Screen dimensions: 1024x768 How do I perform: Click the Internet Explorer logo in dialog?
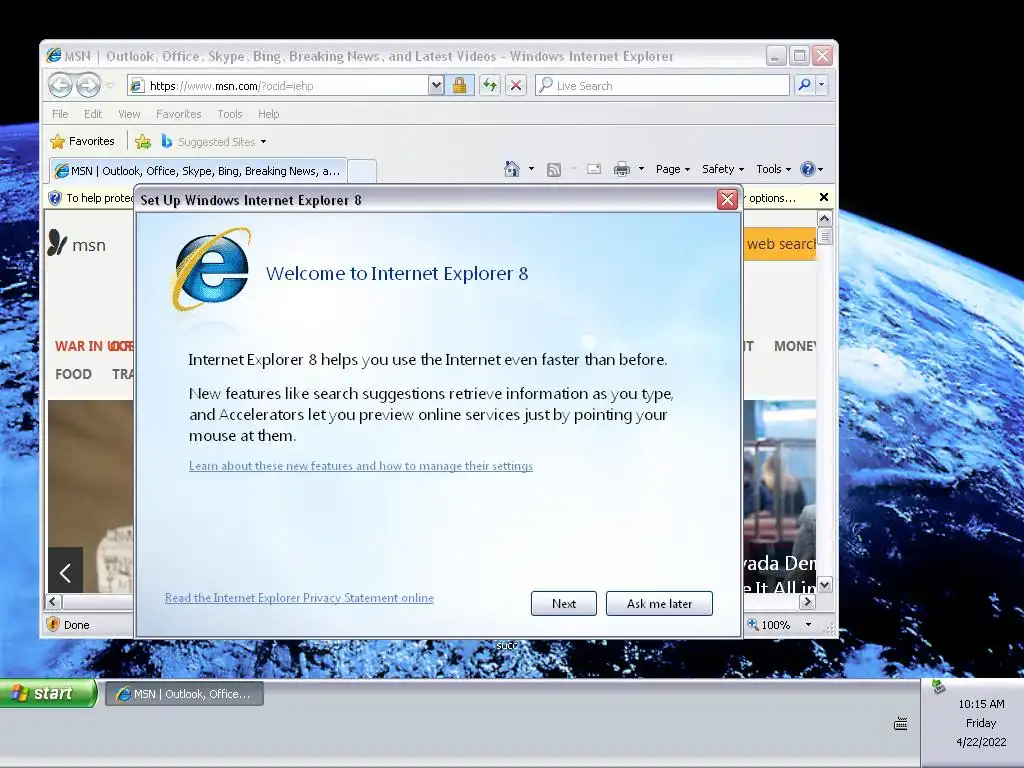click(211, 270)
